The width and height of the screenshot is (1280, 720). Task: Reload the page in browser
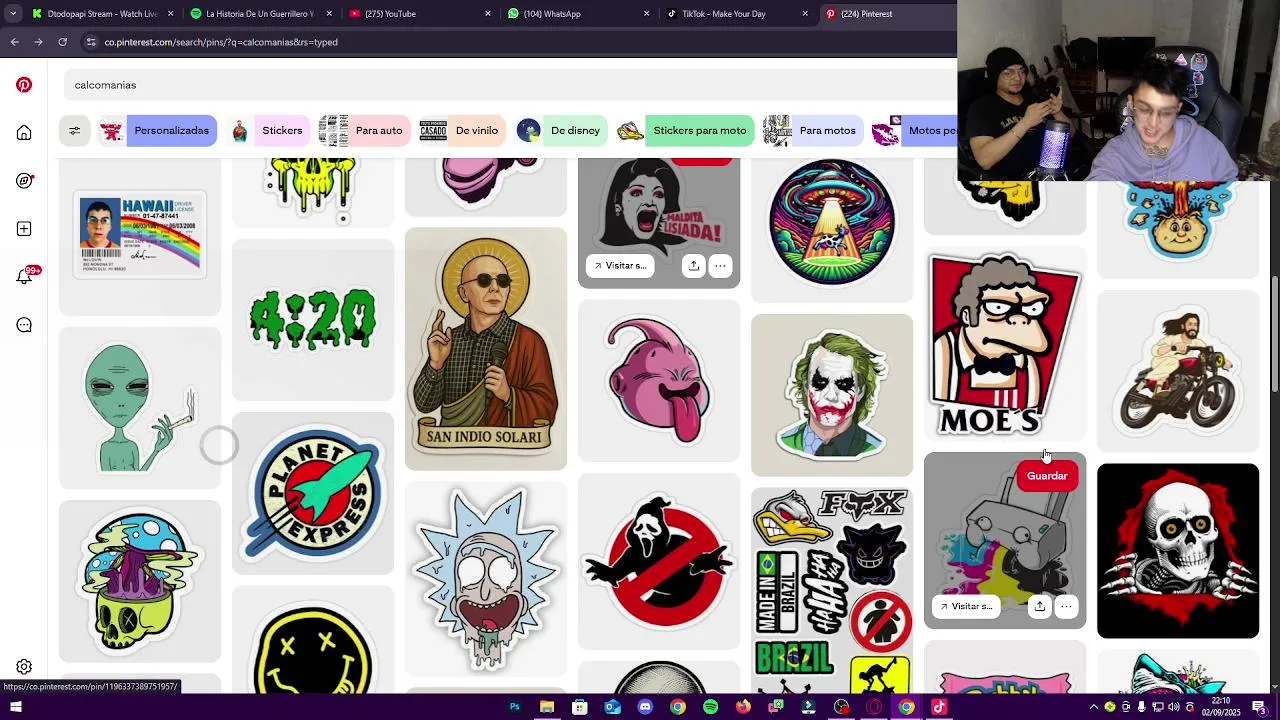(x=63, y=42)
